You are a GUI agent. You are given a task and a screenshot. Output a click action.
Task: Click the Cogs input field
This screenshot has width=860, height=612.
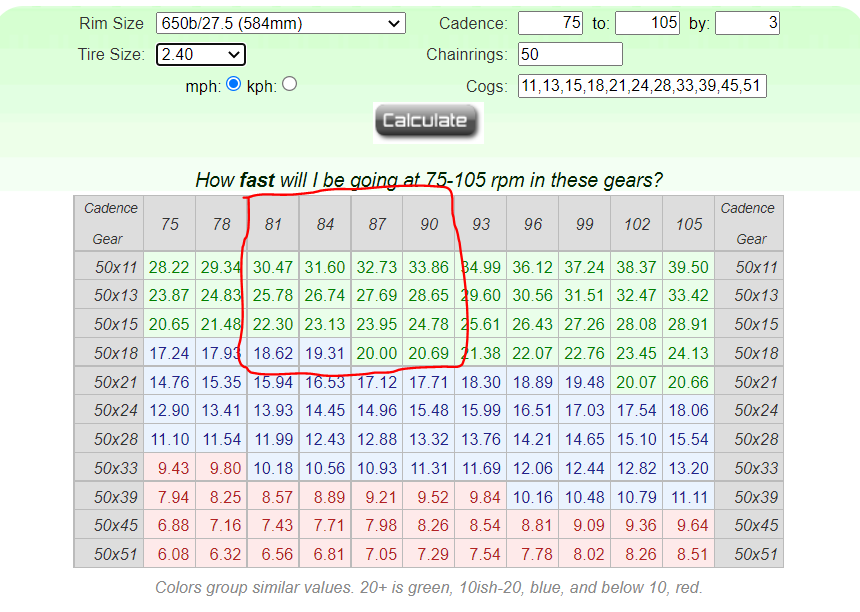point(642,86)
